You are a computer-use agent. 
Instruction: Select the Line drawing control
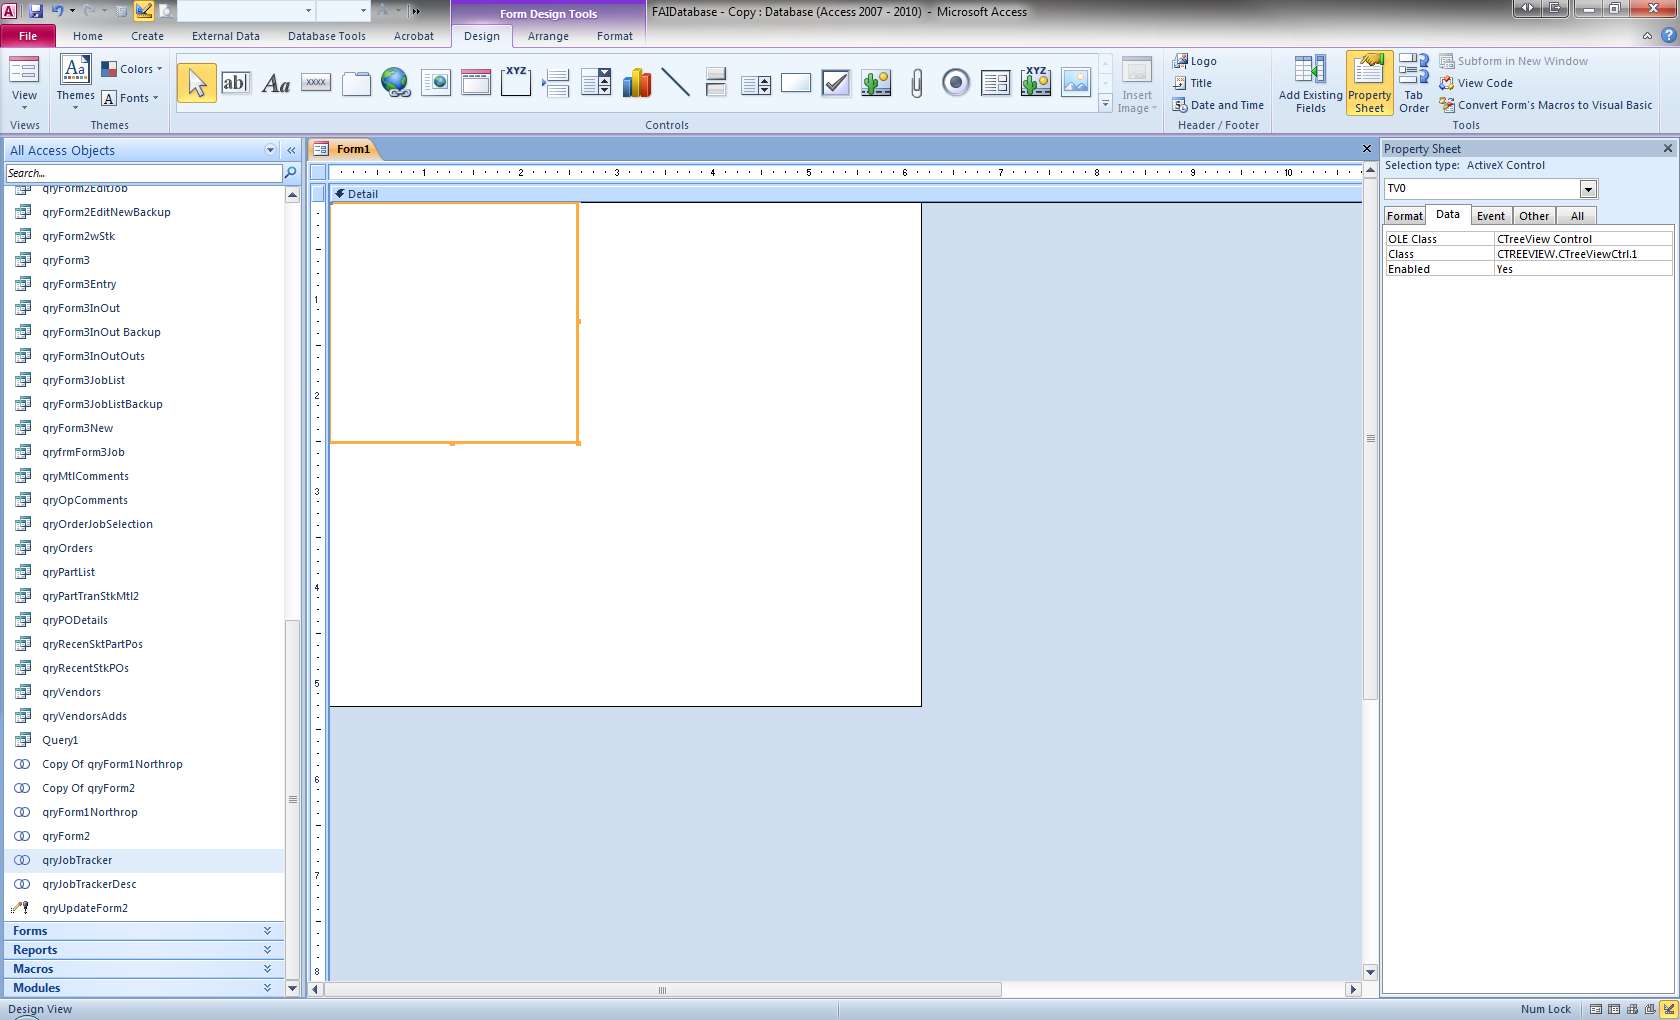click(676, 83)
